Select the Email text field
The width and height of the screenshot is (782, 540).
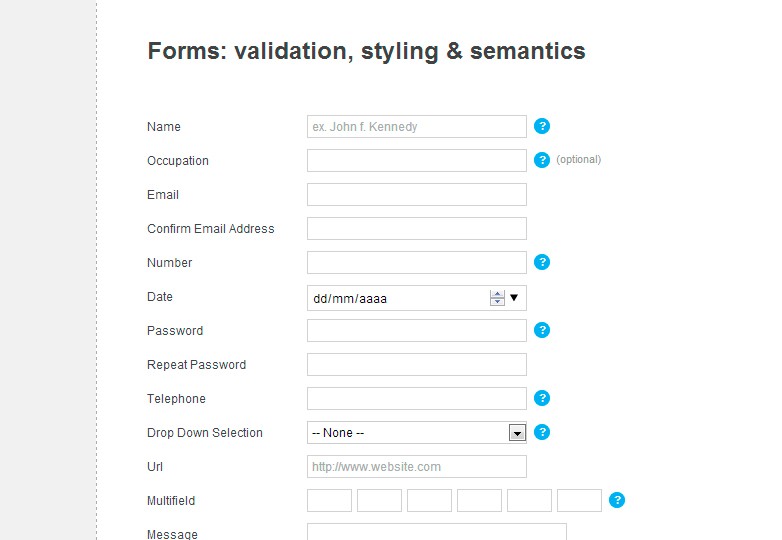417,194
